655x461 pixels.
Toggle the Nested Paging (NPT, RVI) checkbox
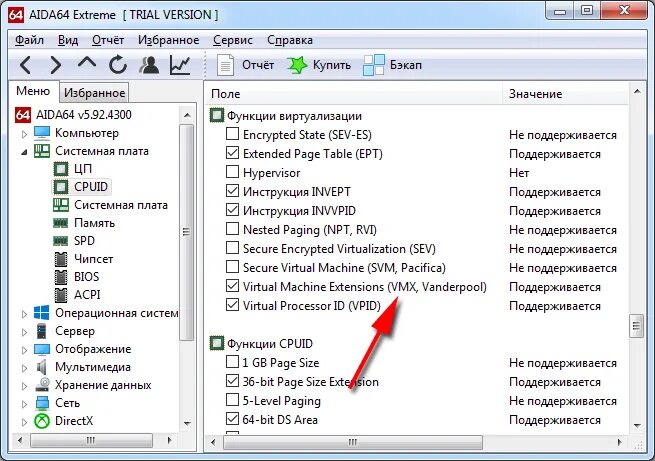pos(232,229)
